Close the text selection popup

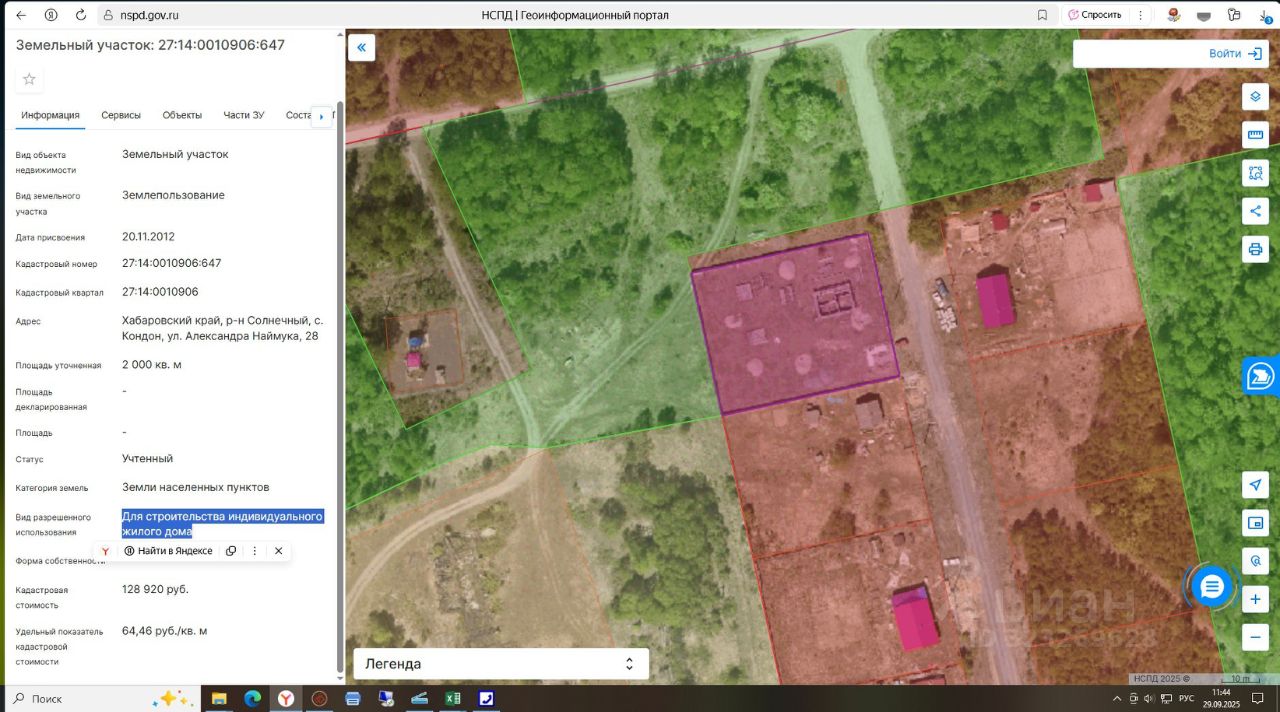pyautogui.click(x=278, y=551)
